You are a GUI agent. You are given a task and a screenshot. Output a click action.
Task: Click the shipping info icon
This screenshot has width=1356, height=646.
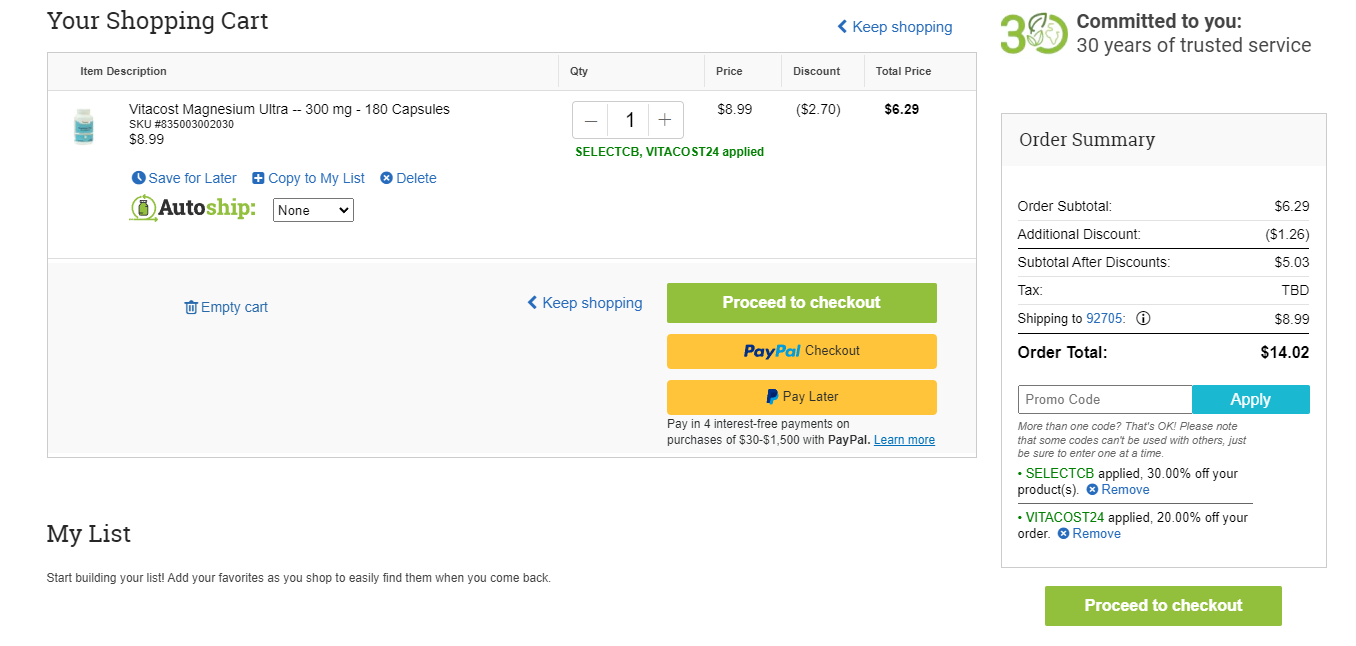(x=1143, y=319)
